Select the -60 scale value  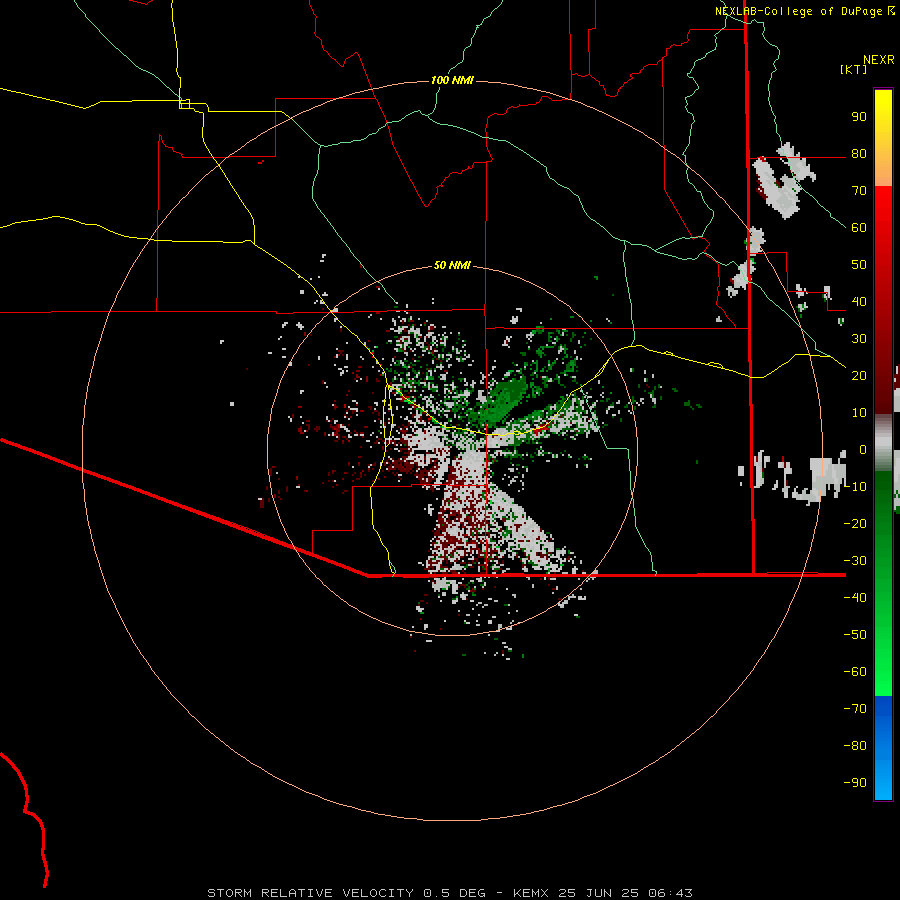coord(855,672)
